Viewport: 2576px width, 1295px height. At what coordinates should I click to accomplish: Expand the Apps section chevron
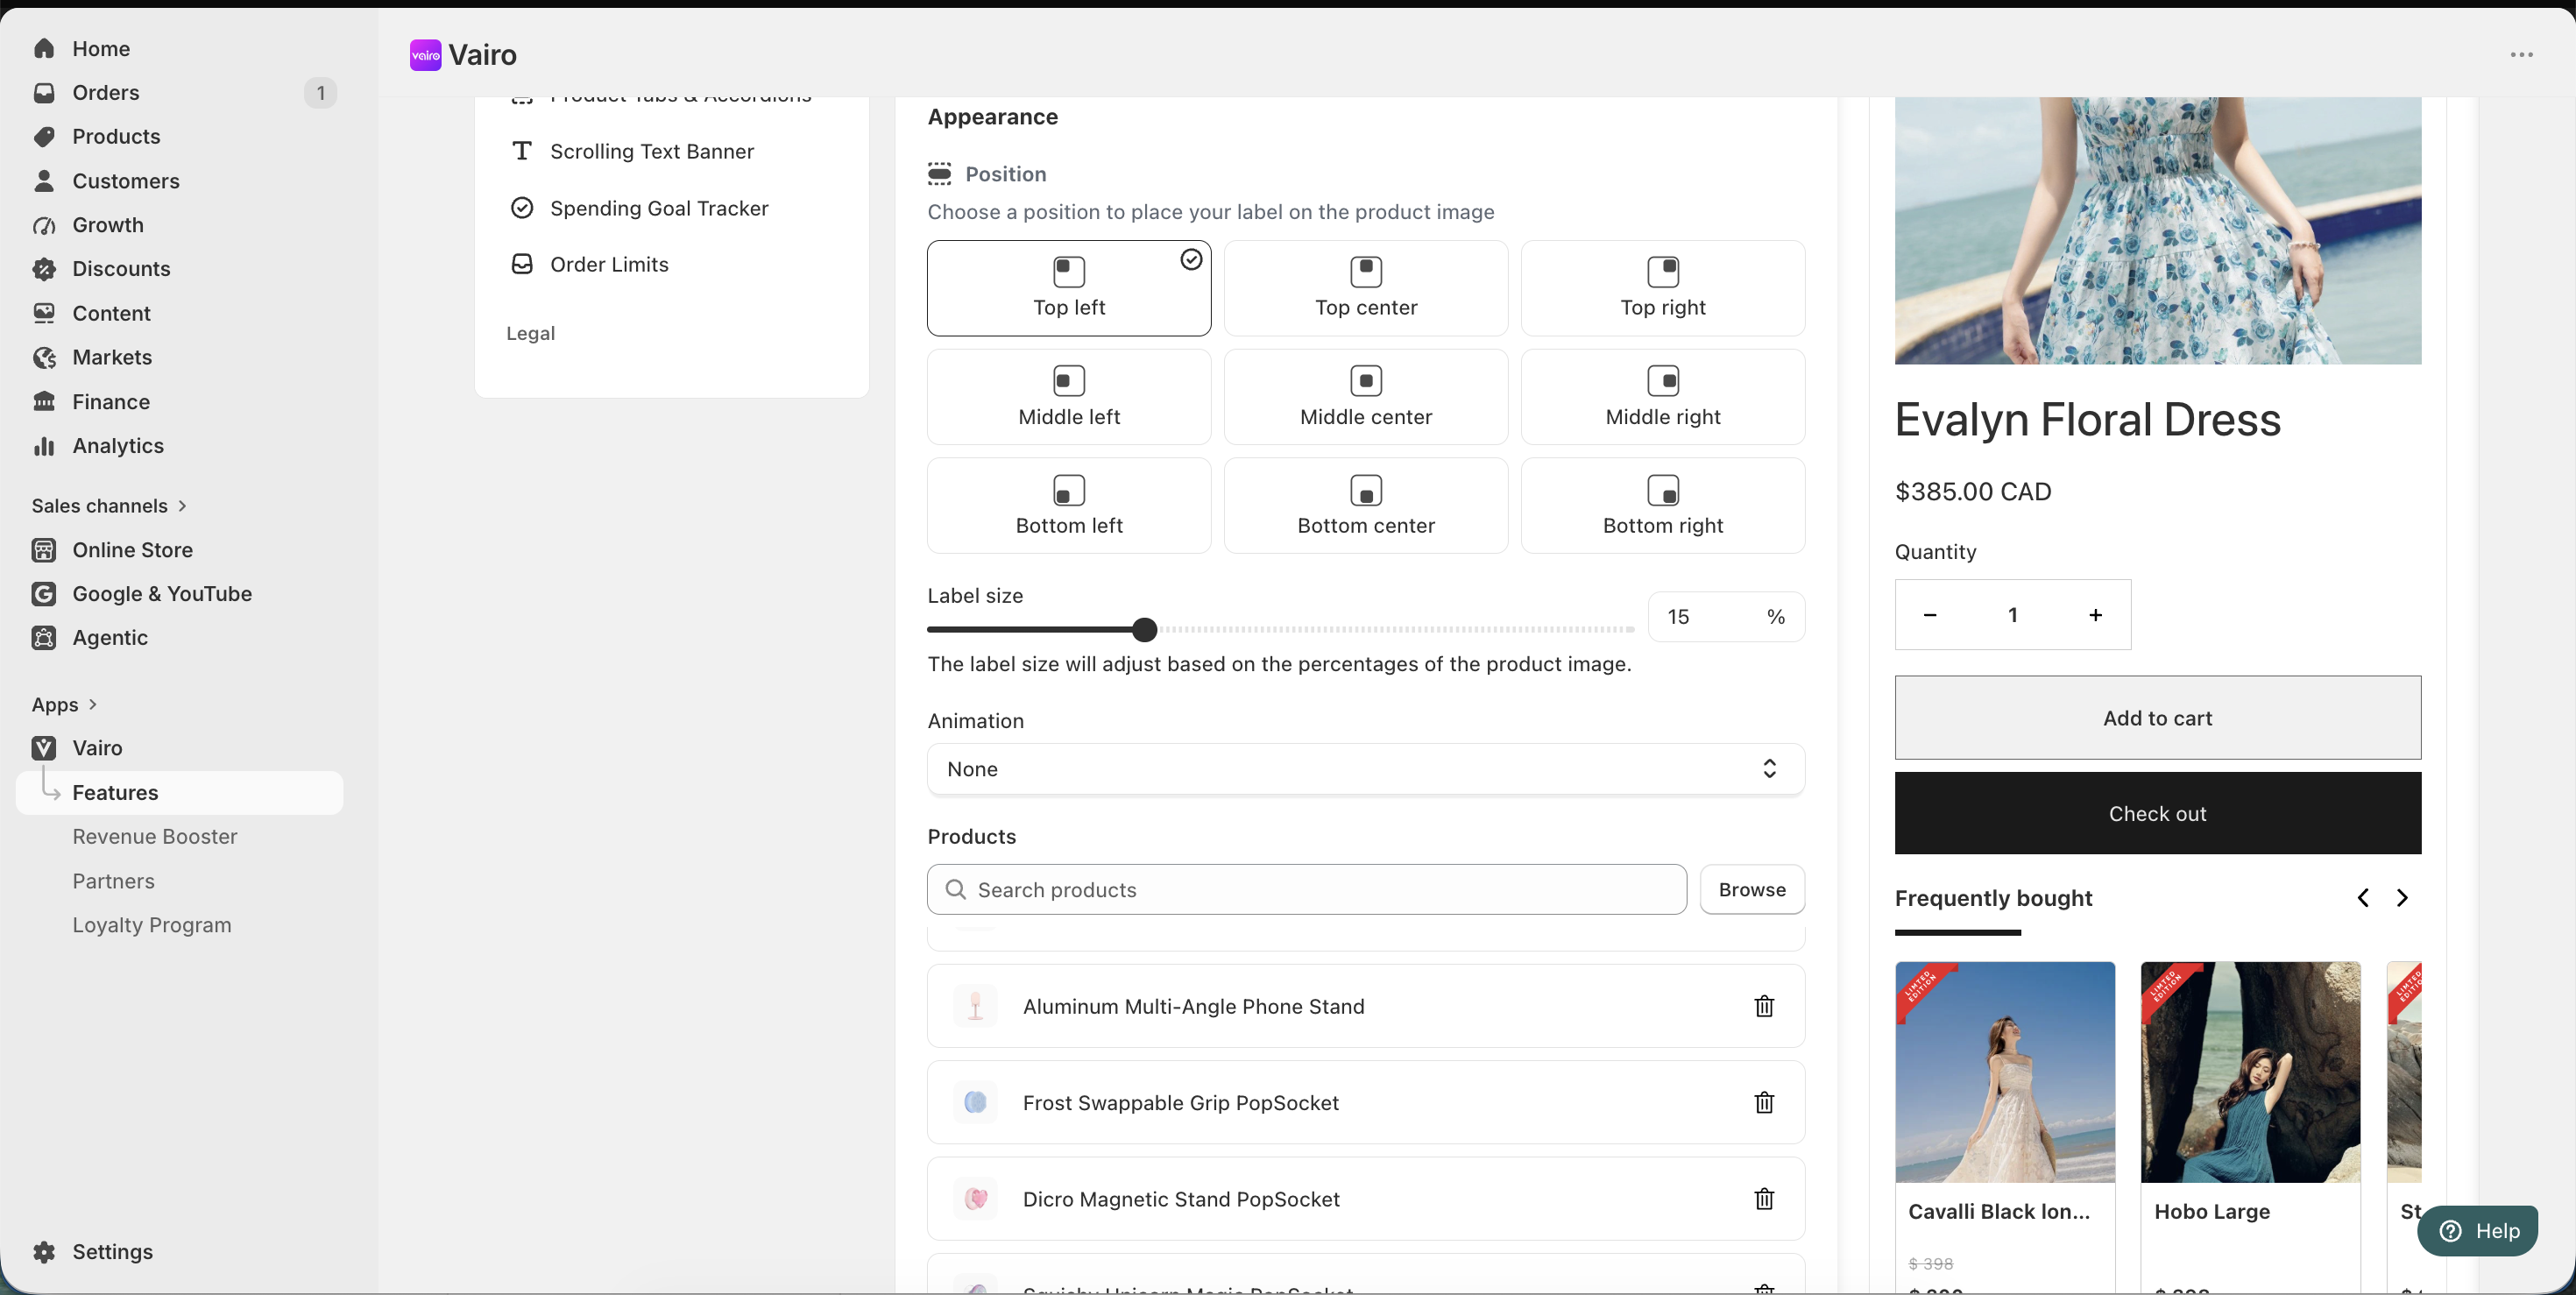pos(93,705)
